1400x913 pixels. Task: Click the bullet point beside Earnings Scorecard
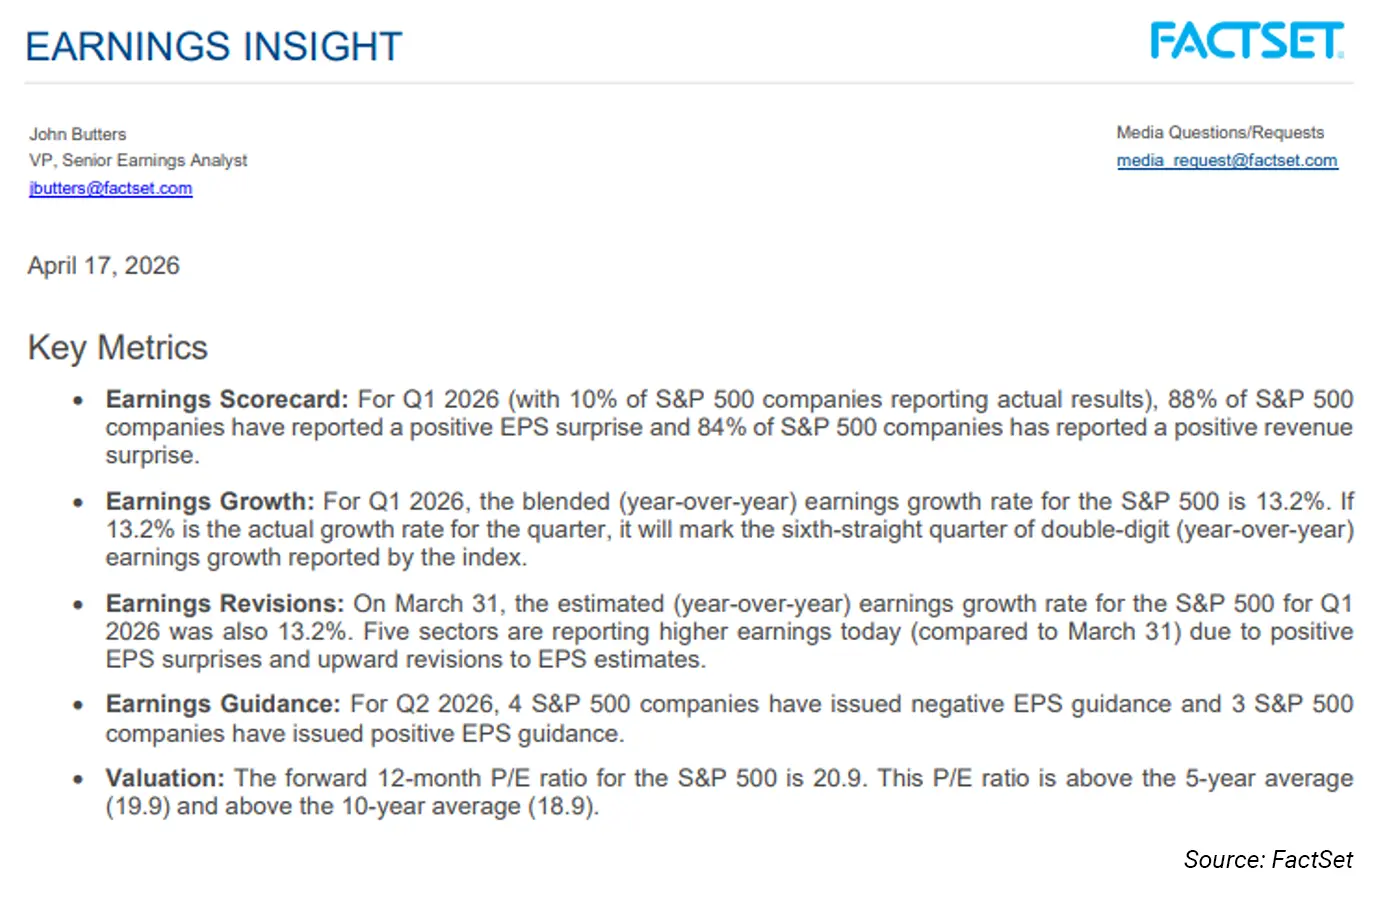(78, 401)
